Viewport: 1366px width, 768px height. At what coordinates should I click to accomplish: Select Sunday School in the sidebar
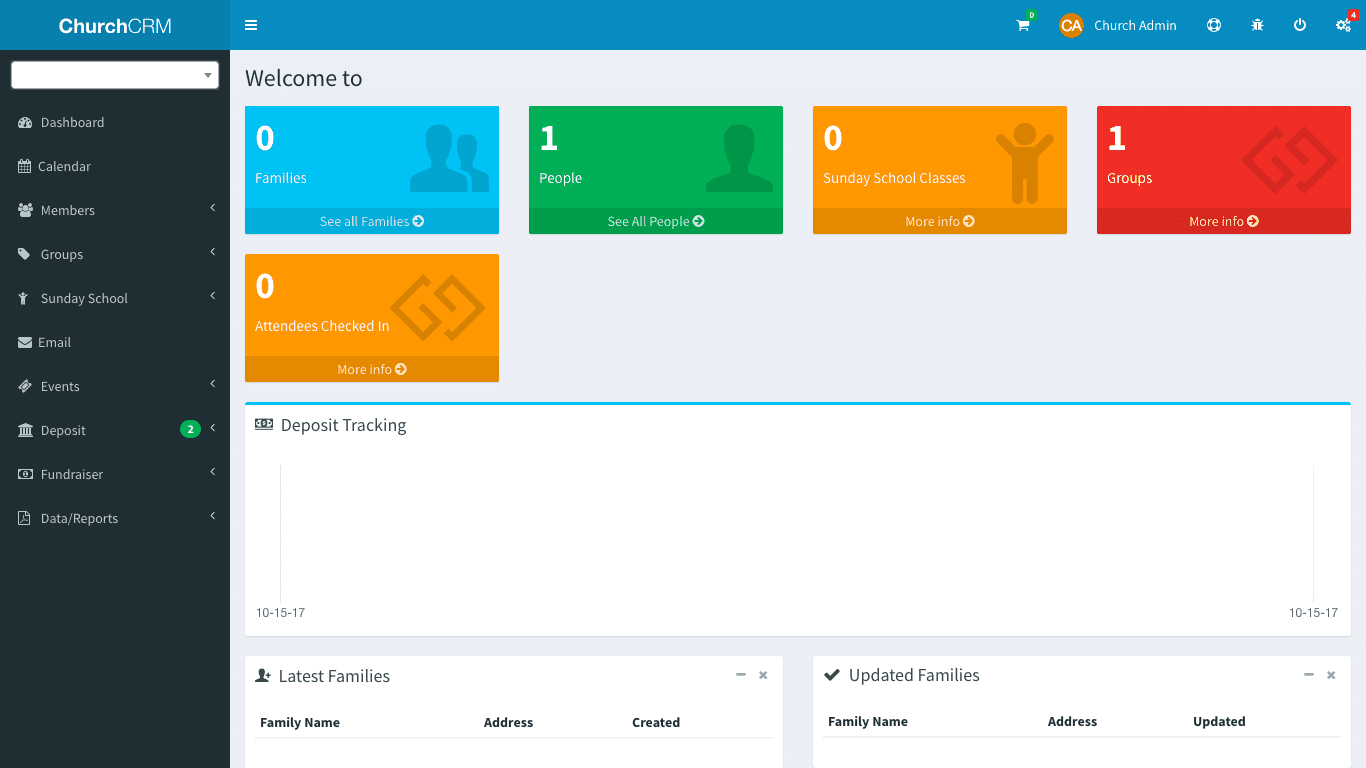tap(85, 298)
